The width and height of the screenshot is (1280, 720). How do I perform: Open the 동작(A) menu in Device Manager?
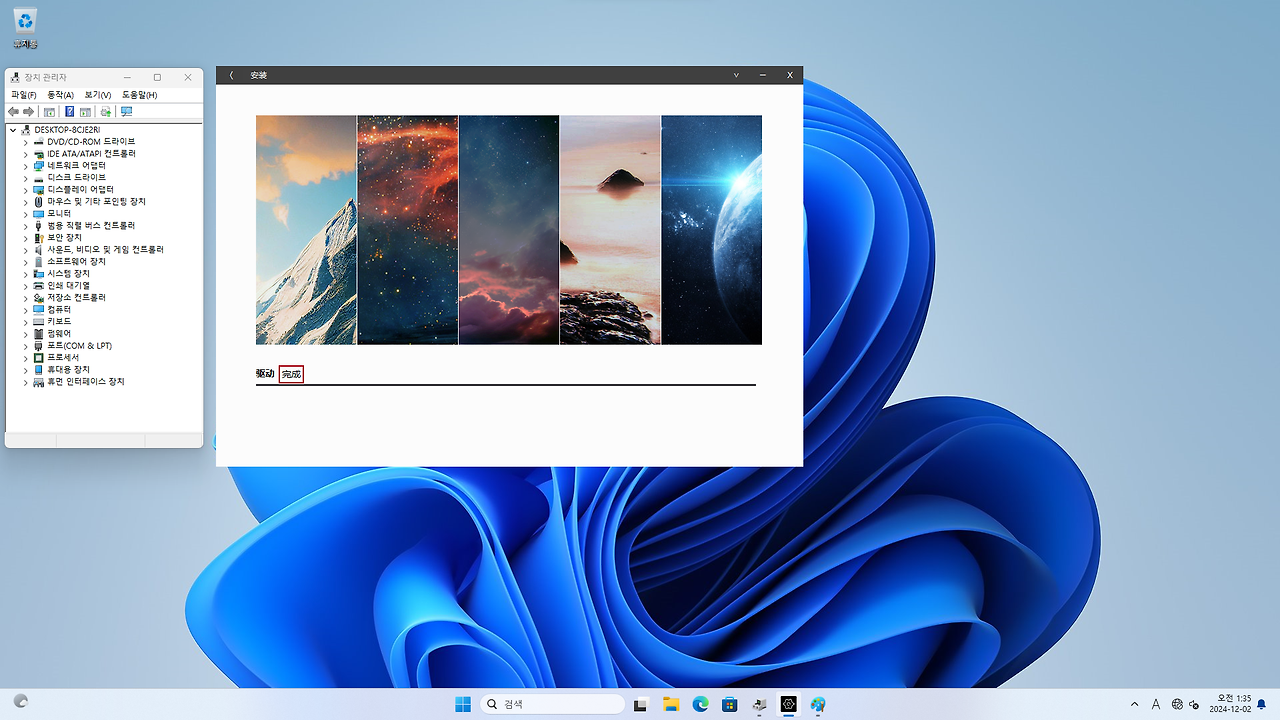pyautogui.click(x=60, y=95)
